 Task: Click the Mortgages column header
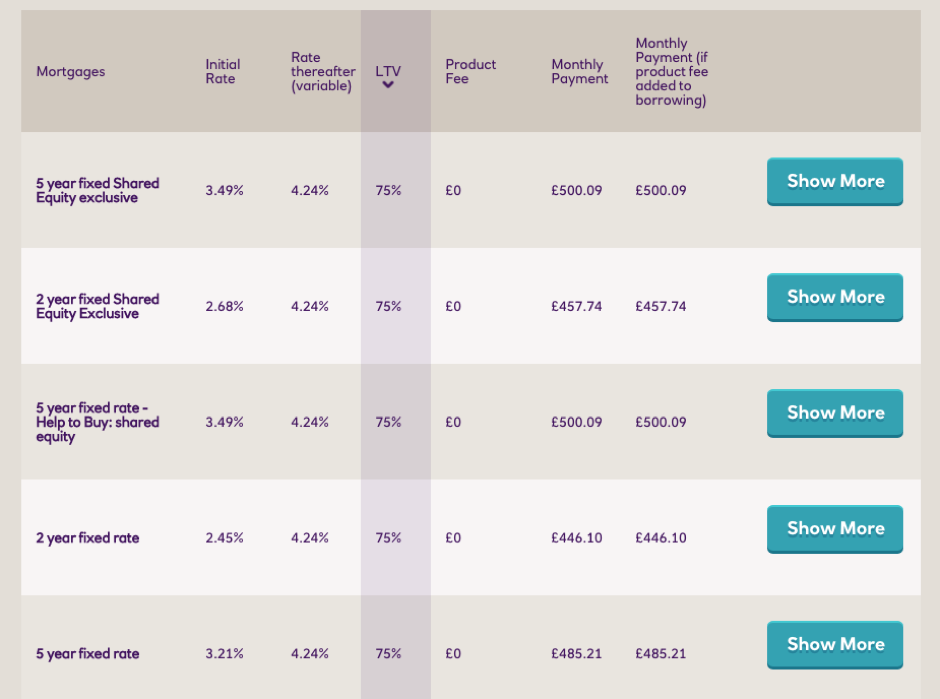point(70,71)
